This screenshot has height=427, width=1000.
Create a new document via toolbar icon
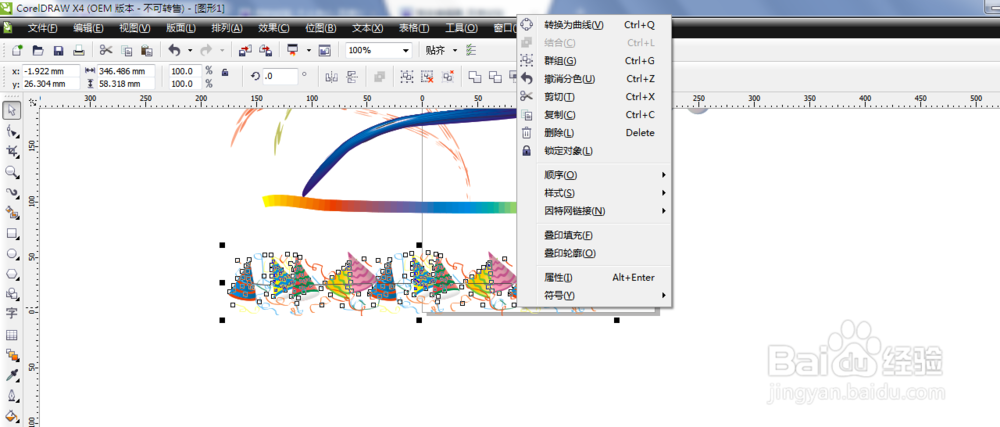pyautogui.click(x=17, y=50)
